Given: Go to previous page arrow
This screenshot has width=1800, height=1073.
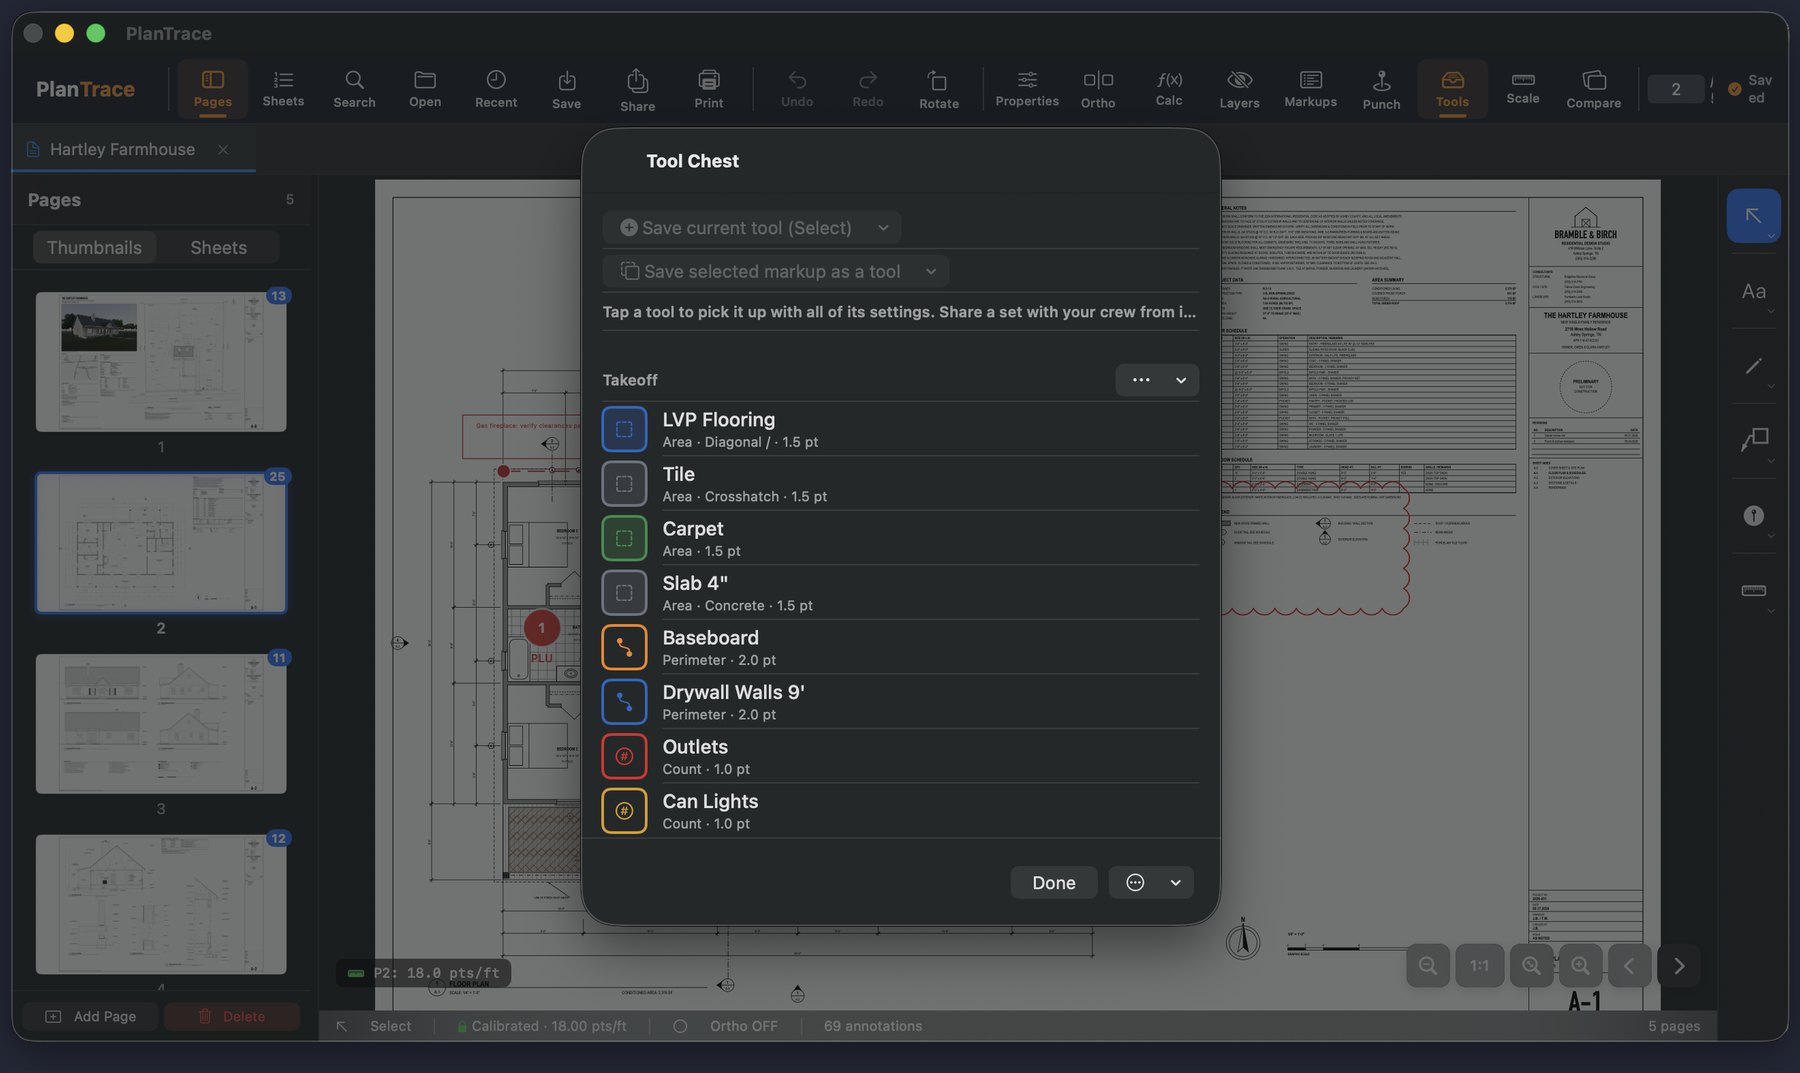Looking at the screenshot, I should tap(1629, 966).
